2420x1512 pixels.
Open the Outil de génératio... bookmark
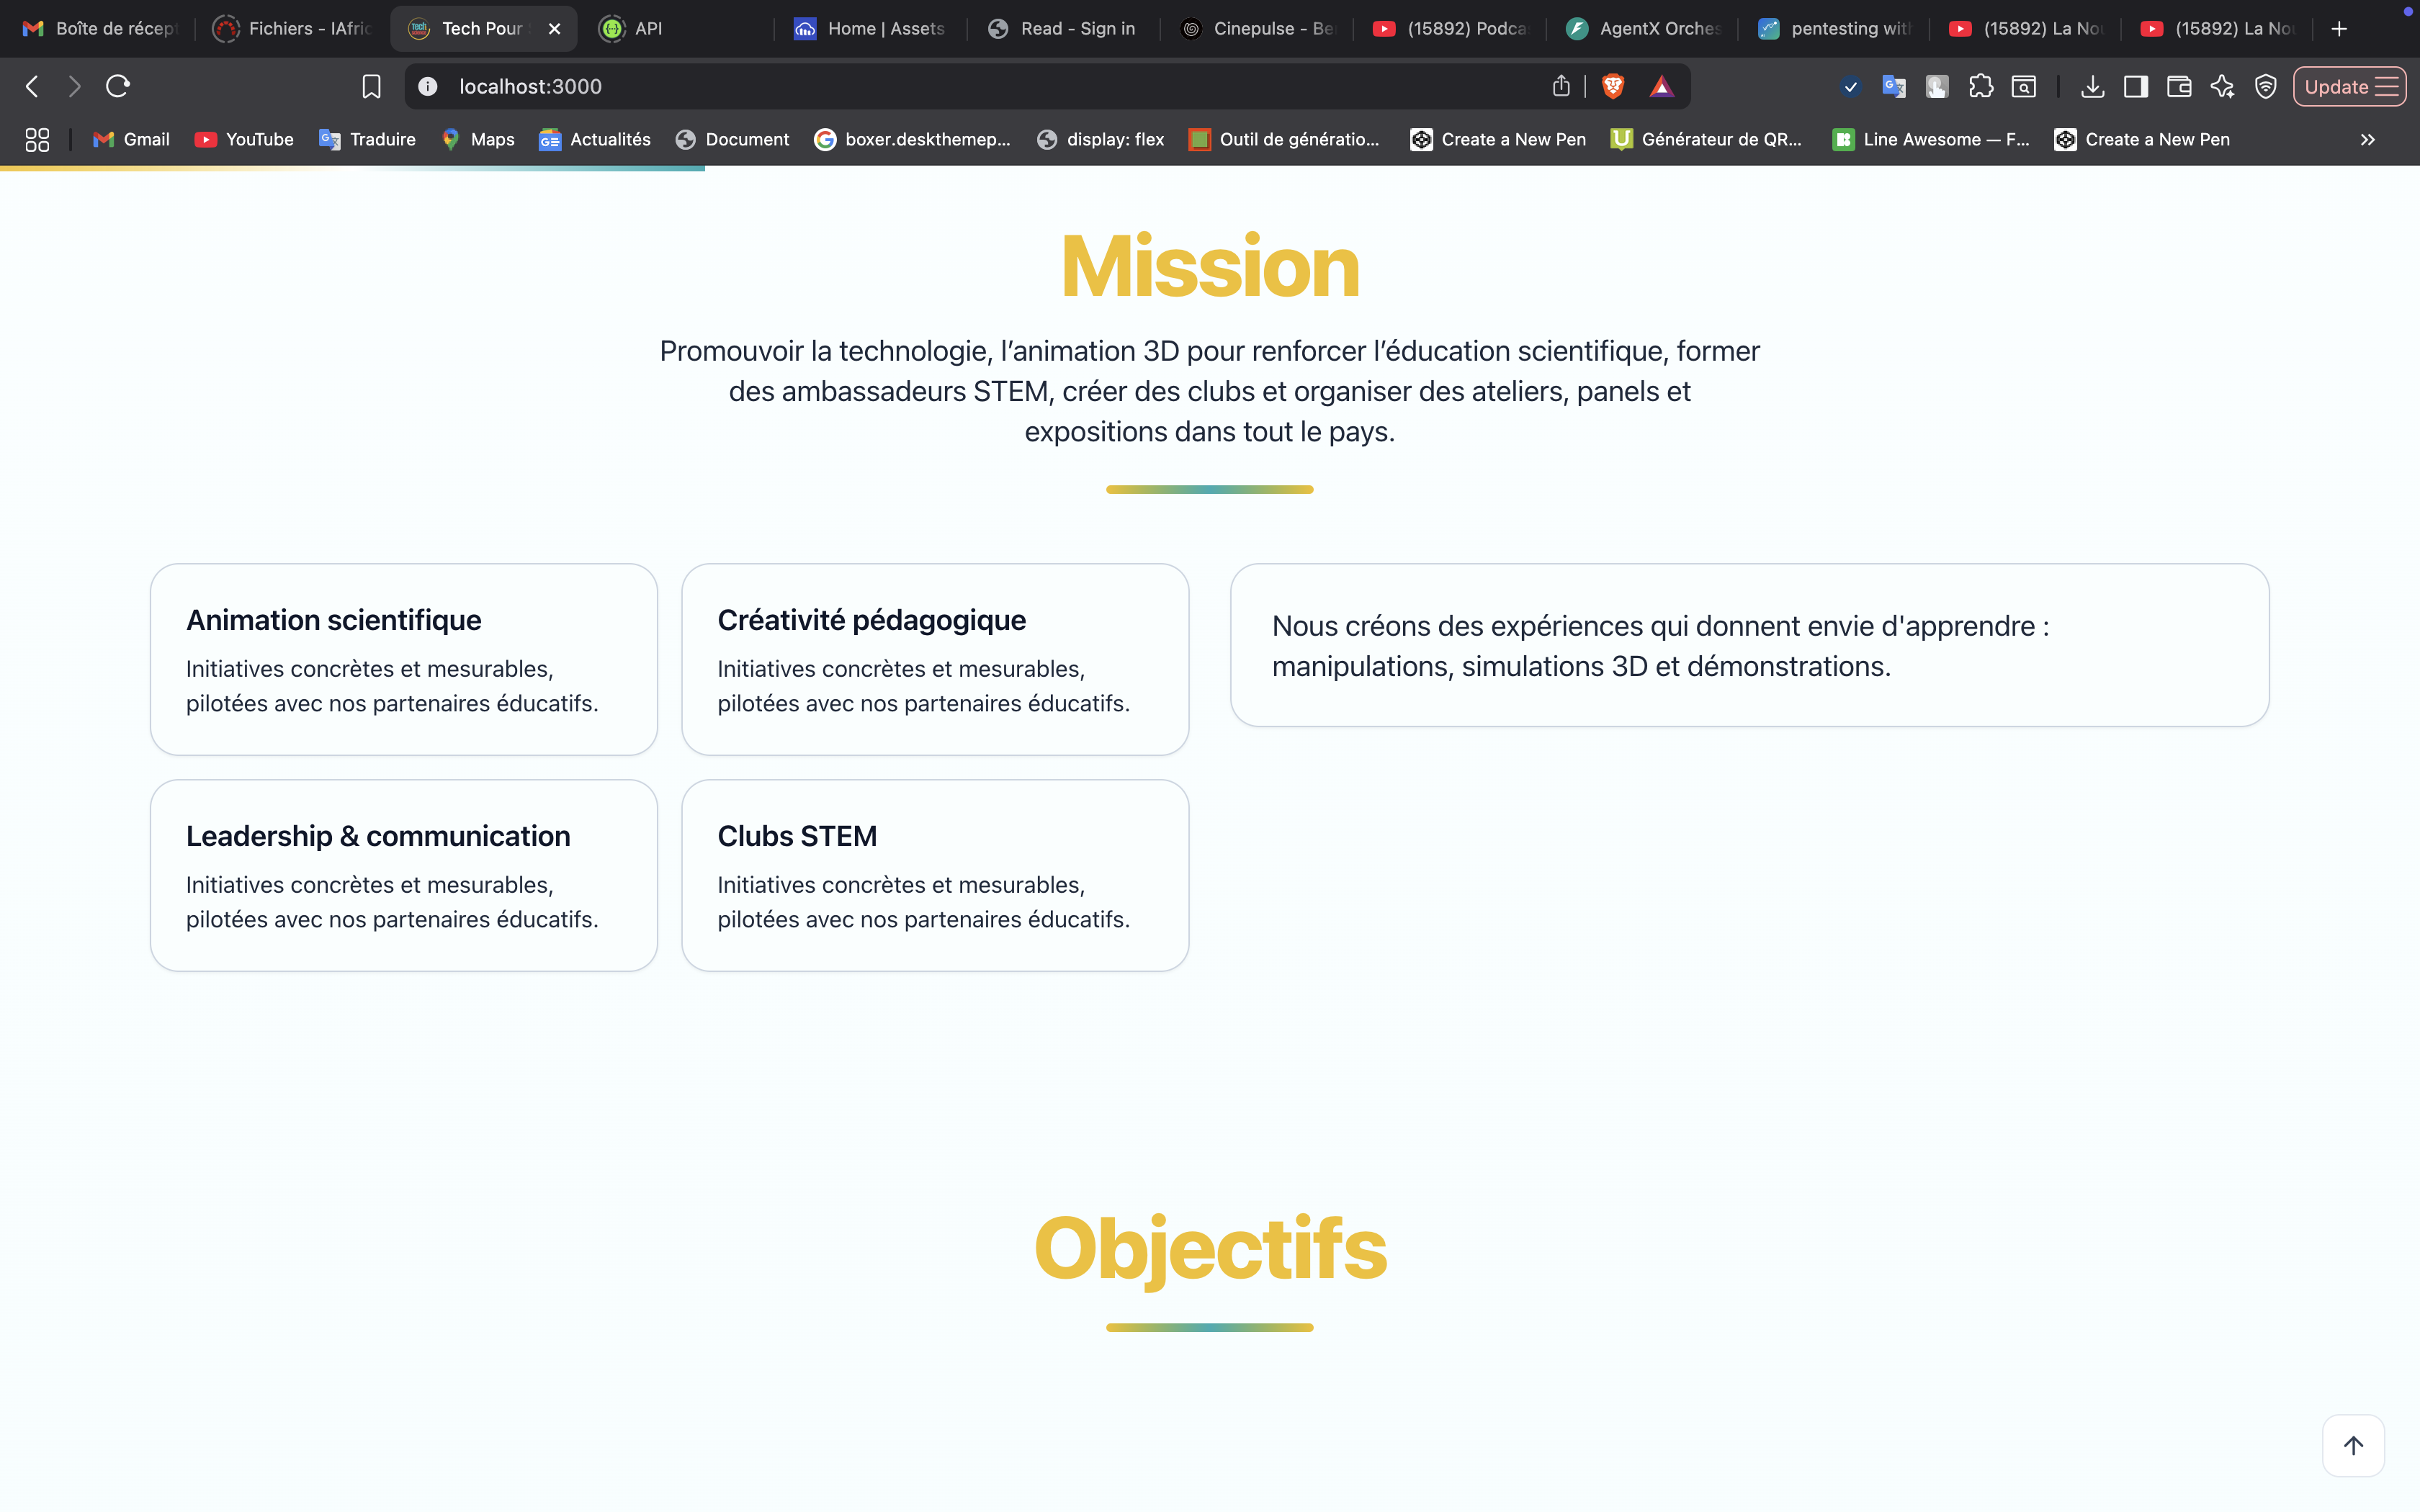pos(1284,140)
